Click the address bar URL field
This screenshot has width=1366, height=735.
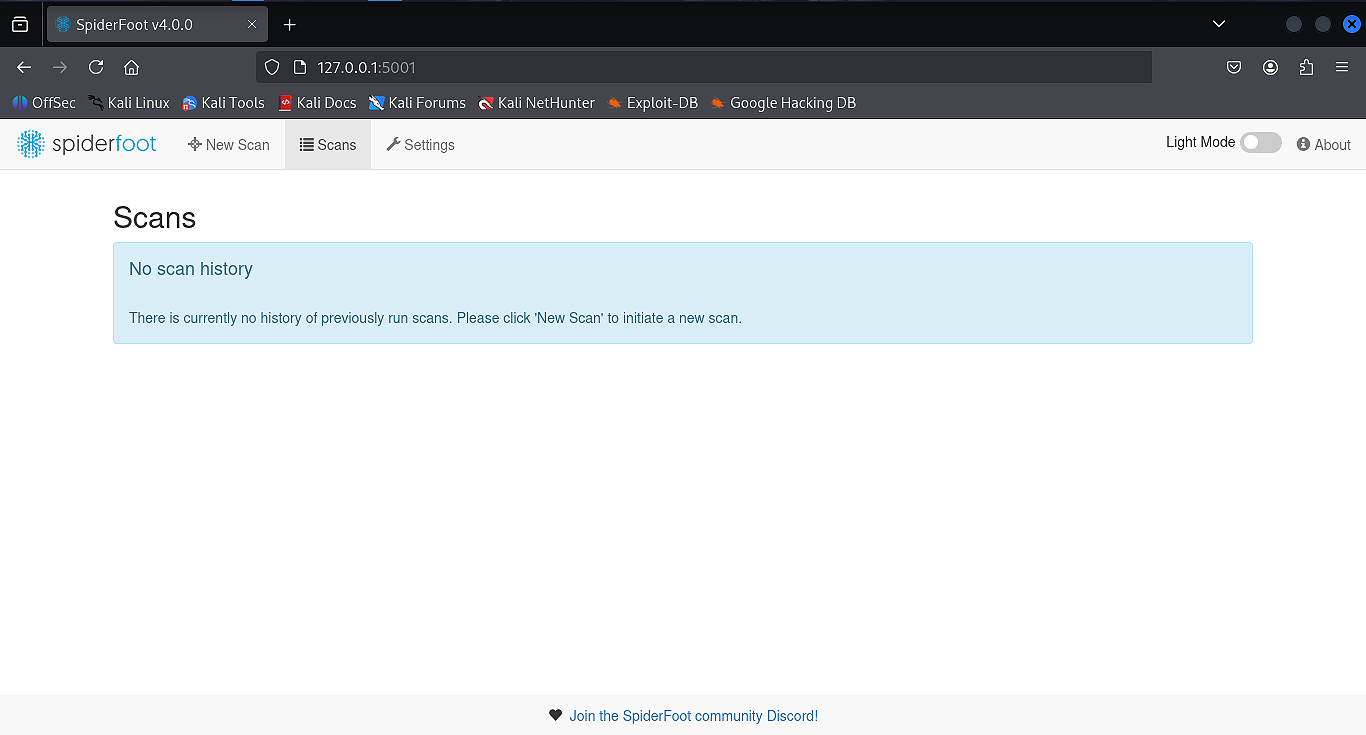[x=700, y=67]
